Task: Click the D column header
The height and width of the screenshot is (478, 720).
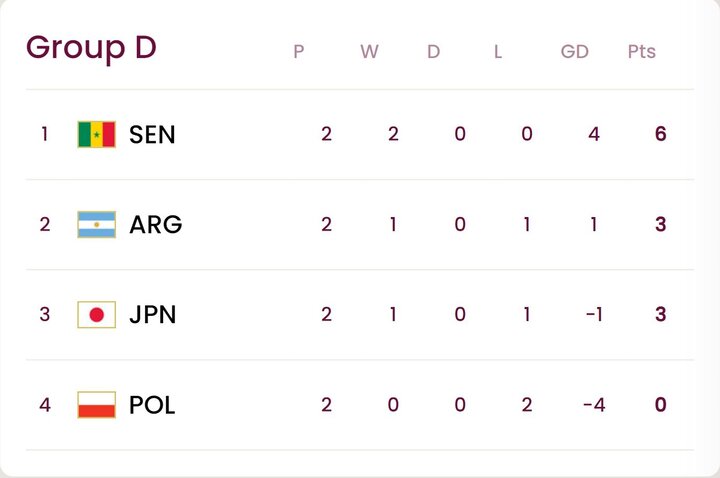Action: (433, 51)
